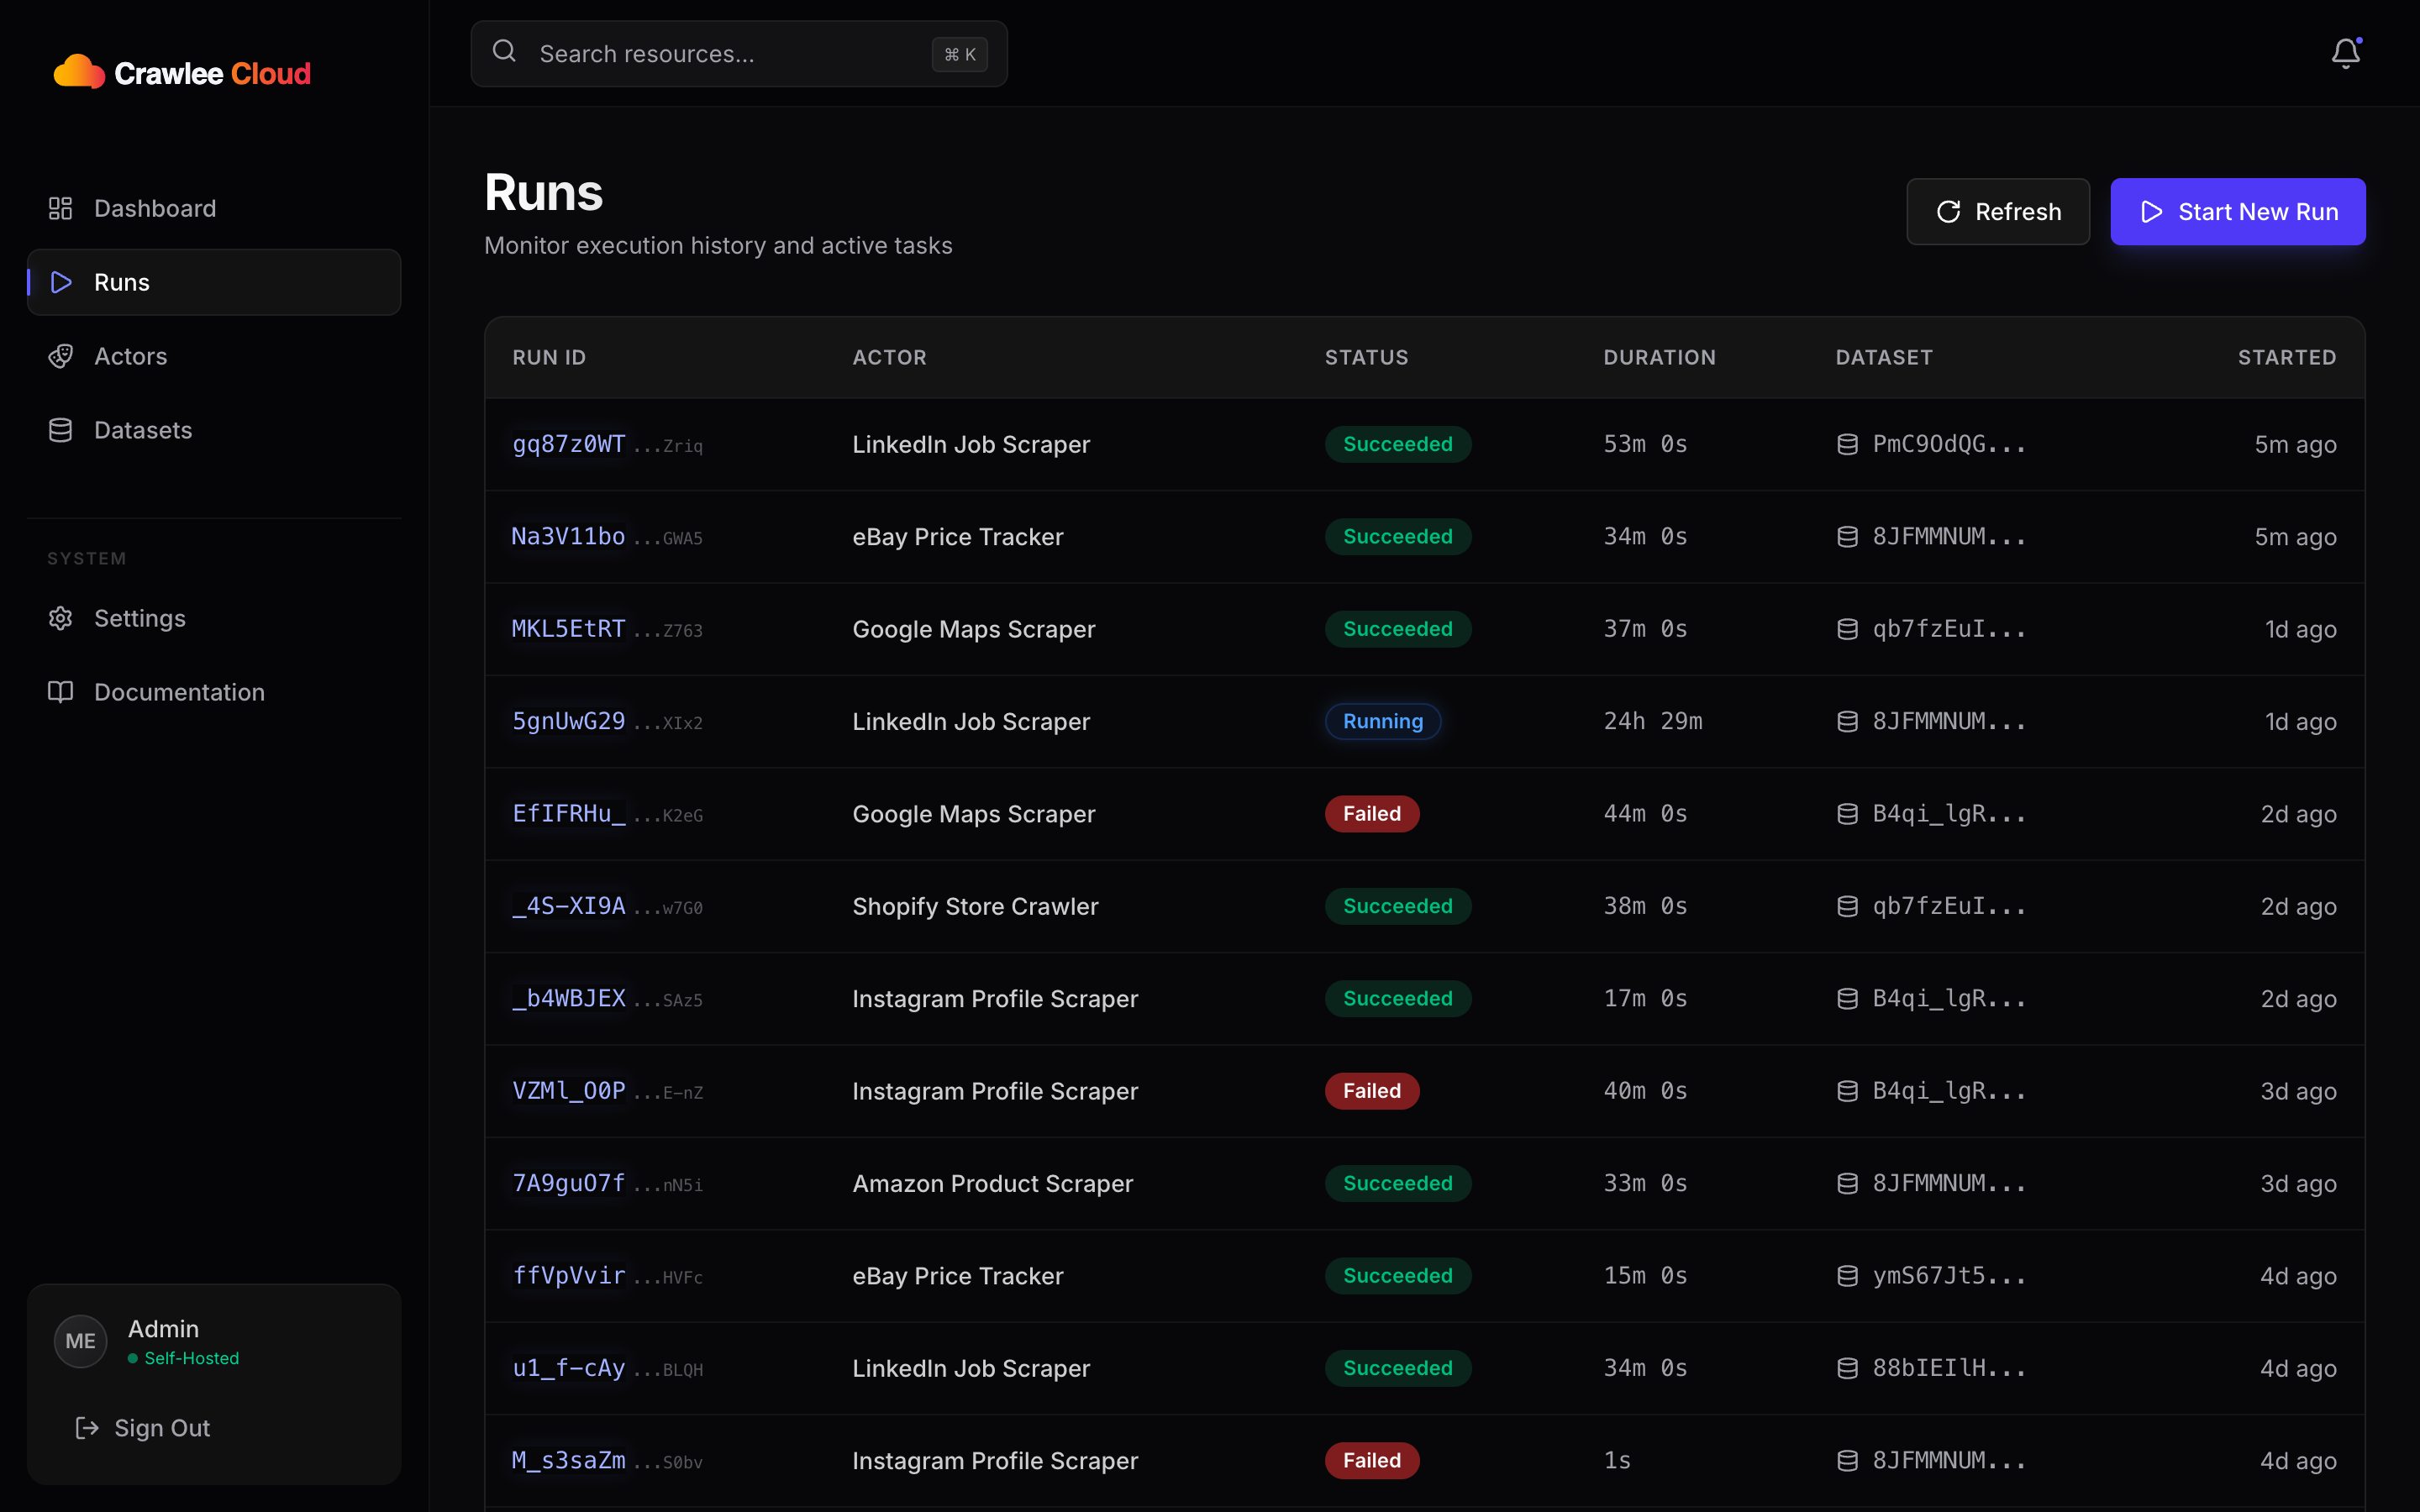The image size is (2420, 1512).
Task: Click the search magnifier icon
Action: [x=504, y=52]
